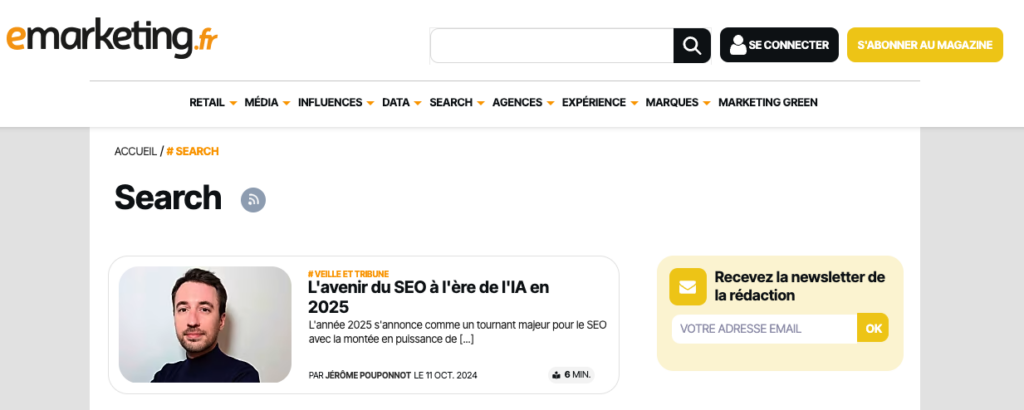Click the reading time icon on article

coord(556,375)
